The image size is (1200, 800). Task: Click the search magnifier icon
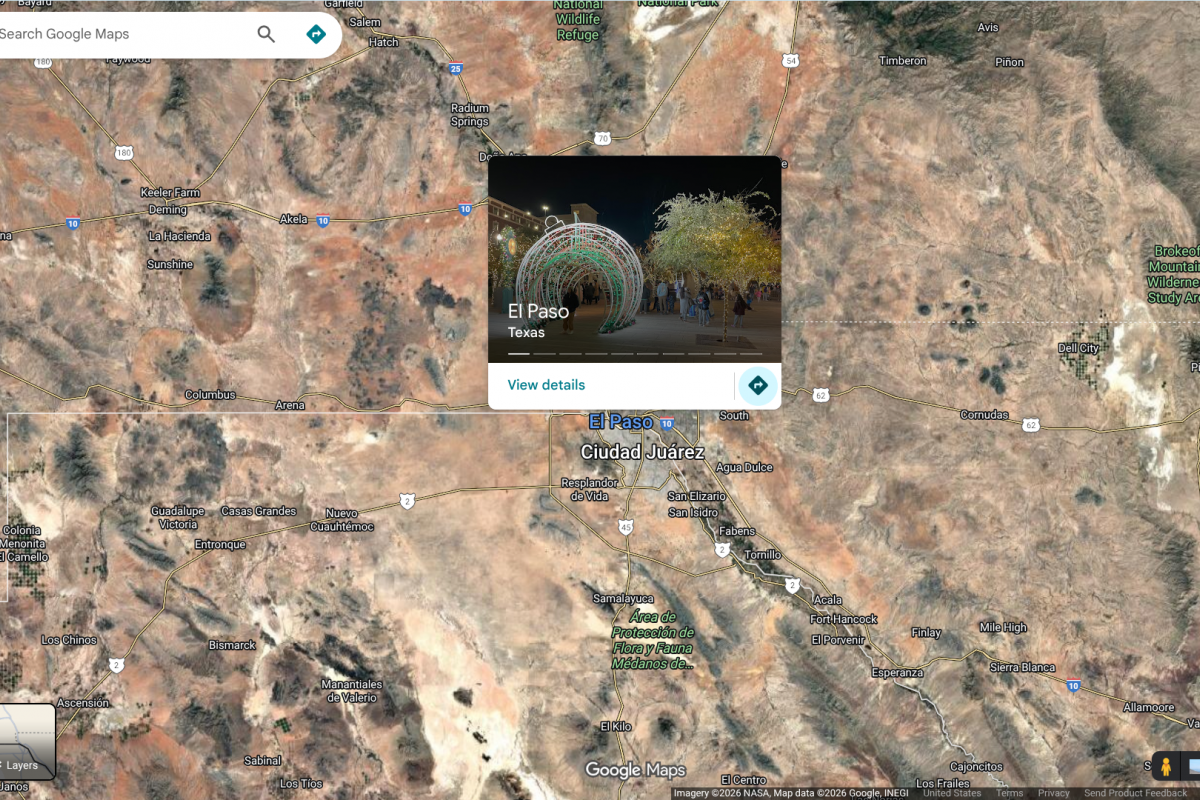click(266, 34)
